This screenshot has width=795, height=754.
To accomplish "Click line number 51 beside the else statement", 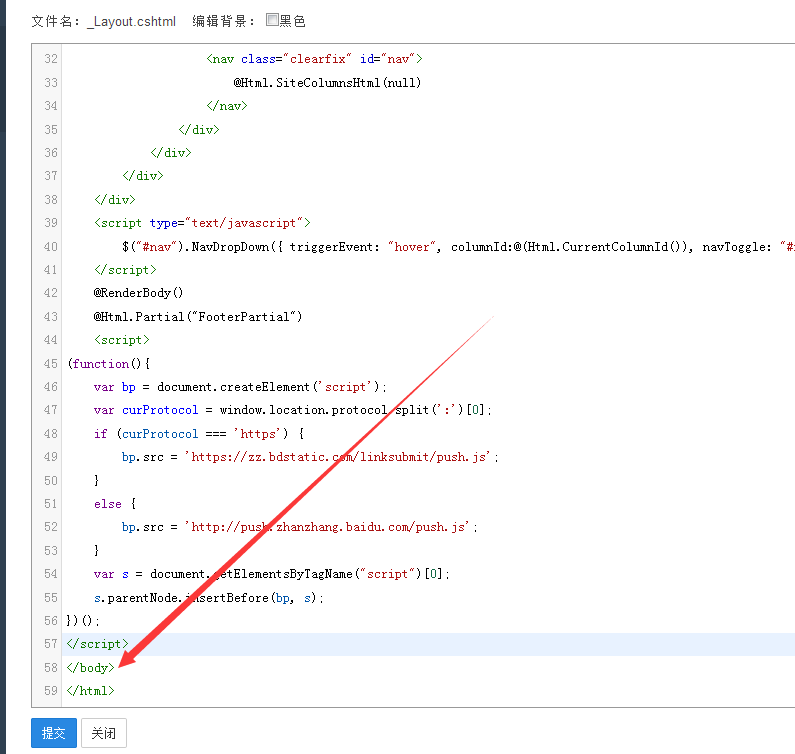I will tap(50, 504).
